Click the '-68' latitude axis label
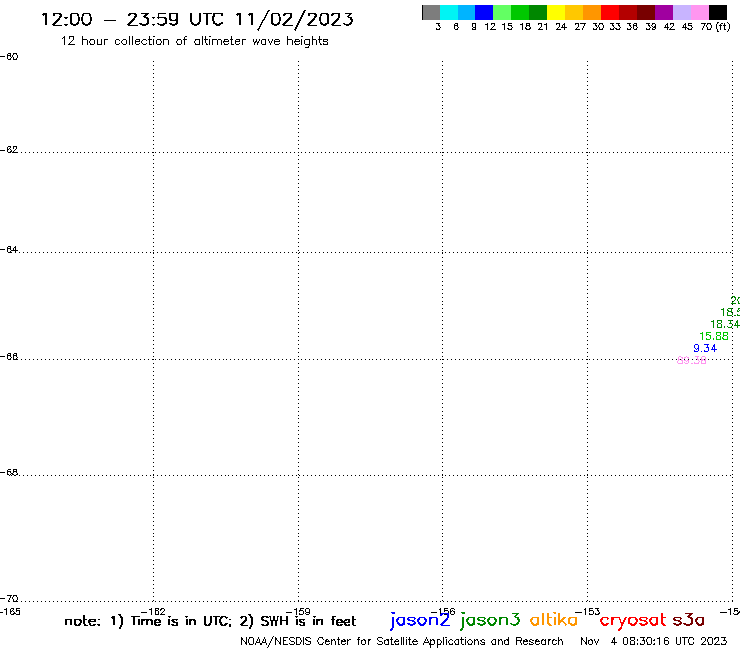The width and height of the screenshot is (740, 650). pyautogui.click(x=9, y=473)
